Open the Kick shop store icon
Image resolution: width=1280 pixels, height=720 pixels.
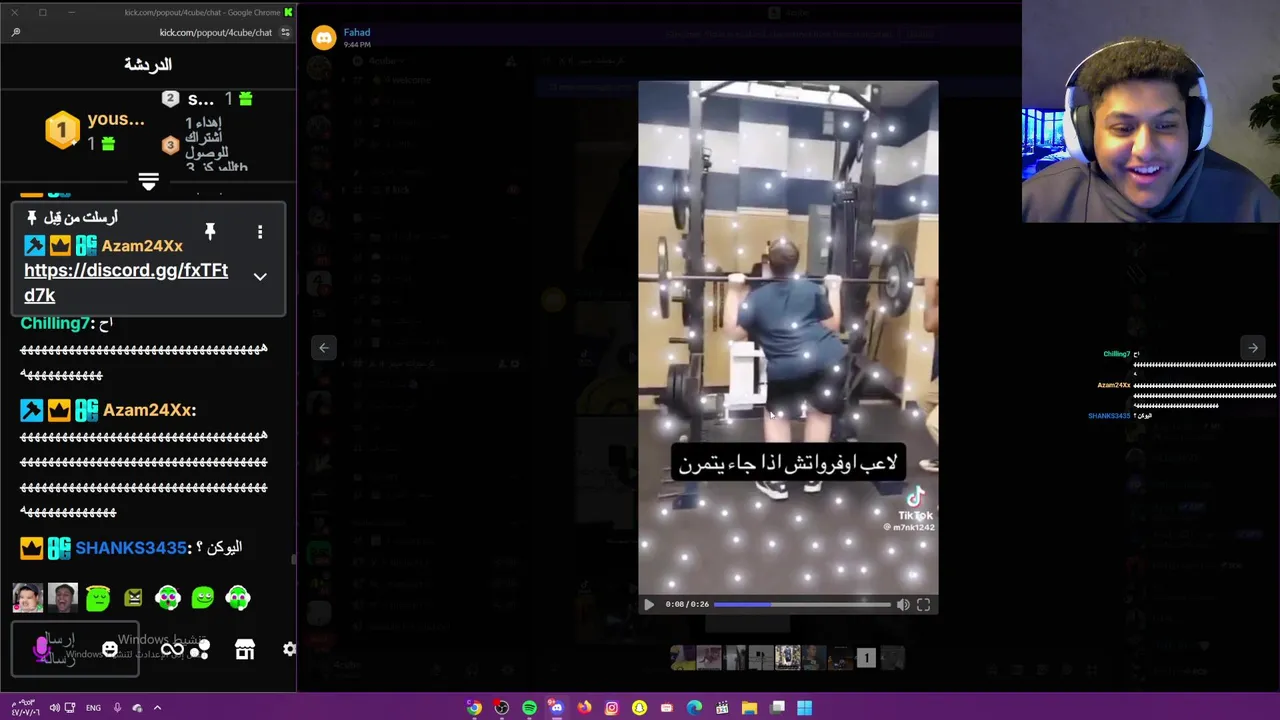pos(245,650)
